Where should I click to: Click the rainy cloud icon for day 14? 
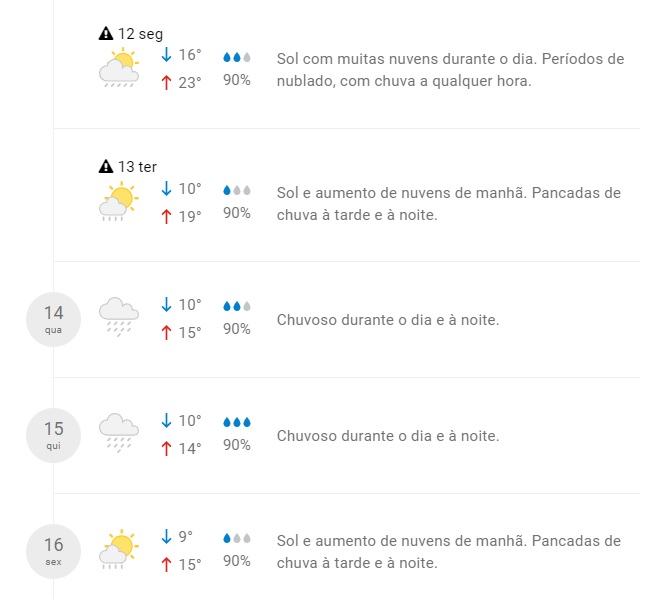118,317
